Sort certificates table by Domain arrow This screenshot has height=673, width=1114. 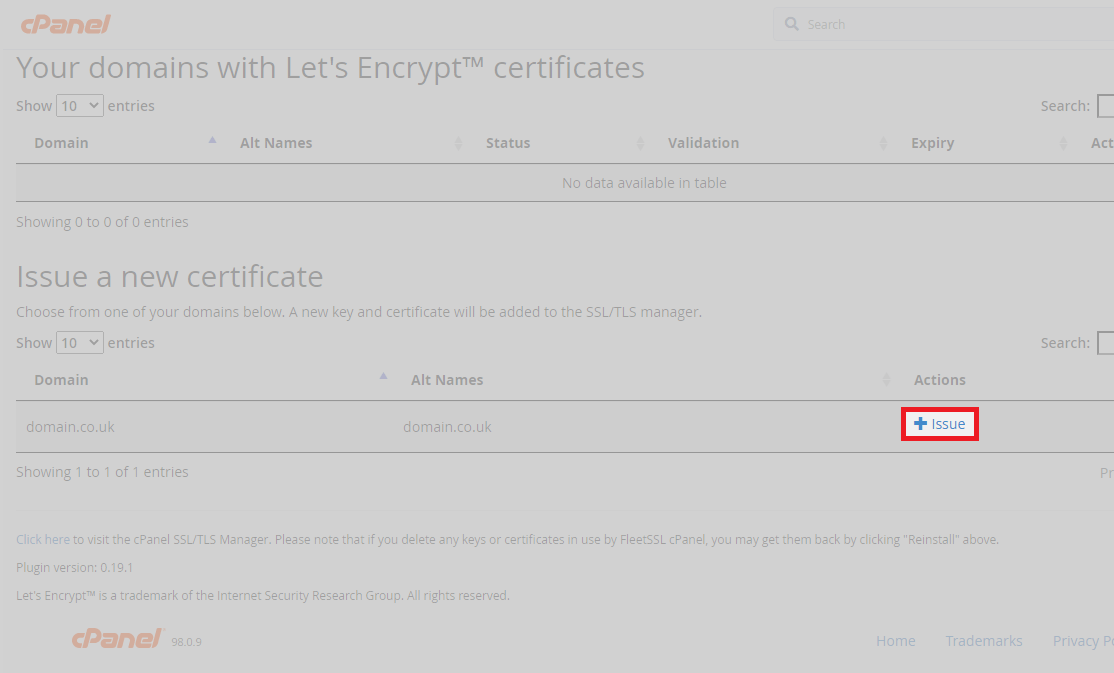click(212, 141)
